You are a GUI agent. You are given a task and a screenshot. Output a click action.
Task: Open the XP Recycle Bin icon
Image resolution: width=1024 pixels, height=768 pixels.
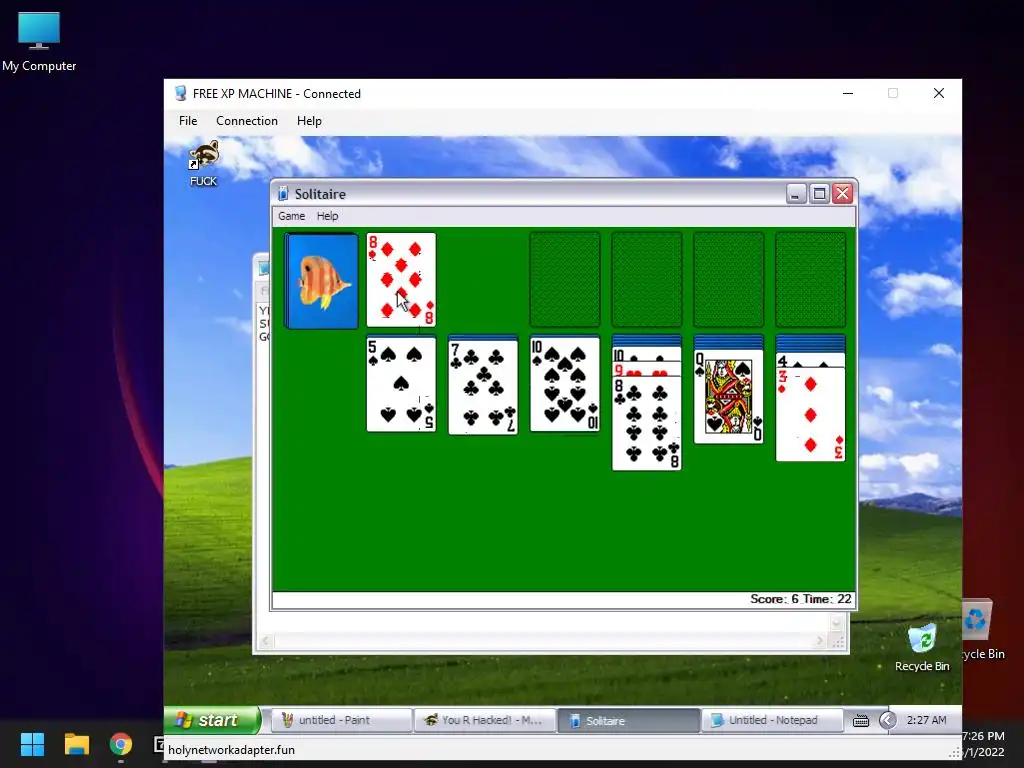click(921, 647)
